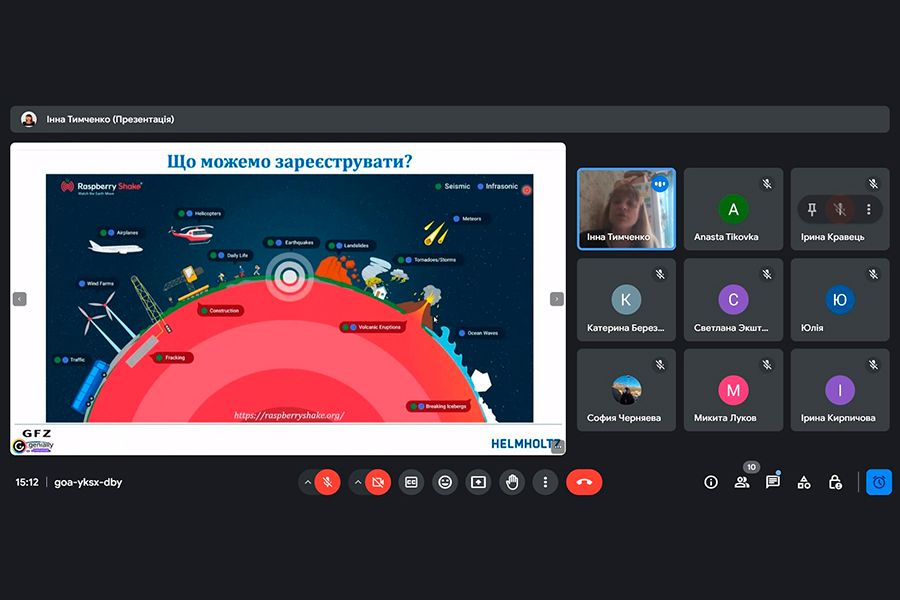Viewport: 900px width, 600px height.
Task: Go to next slide arrow
Action: [x=557, y=299]
